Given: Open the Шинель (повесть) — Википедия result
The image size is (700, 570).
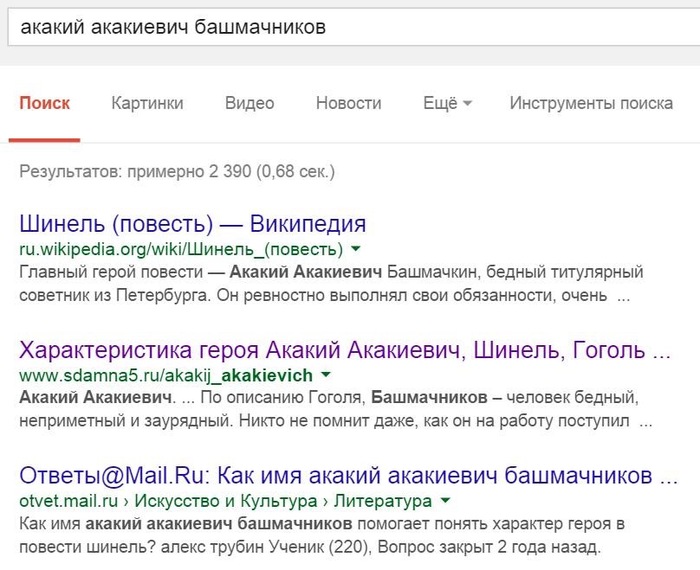Looking at the screenshot, I should point(192,223).
